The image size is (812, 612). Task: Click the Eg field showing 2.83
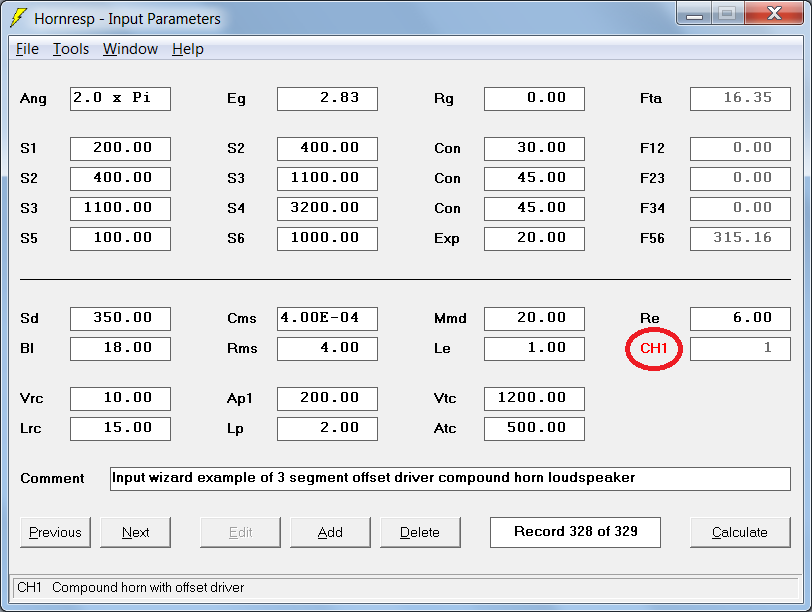[327, 99]
